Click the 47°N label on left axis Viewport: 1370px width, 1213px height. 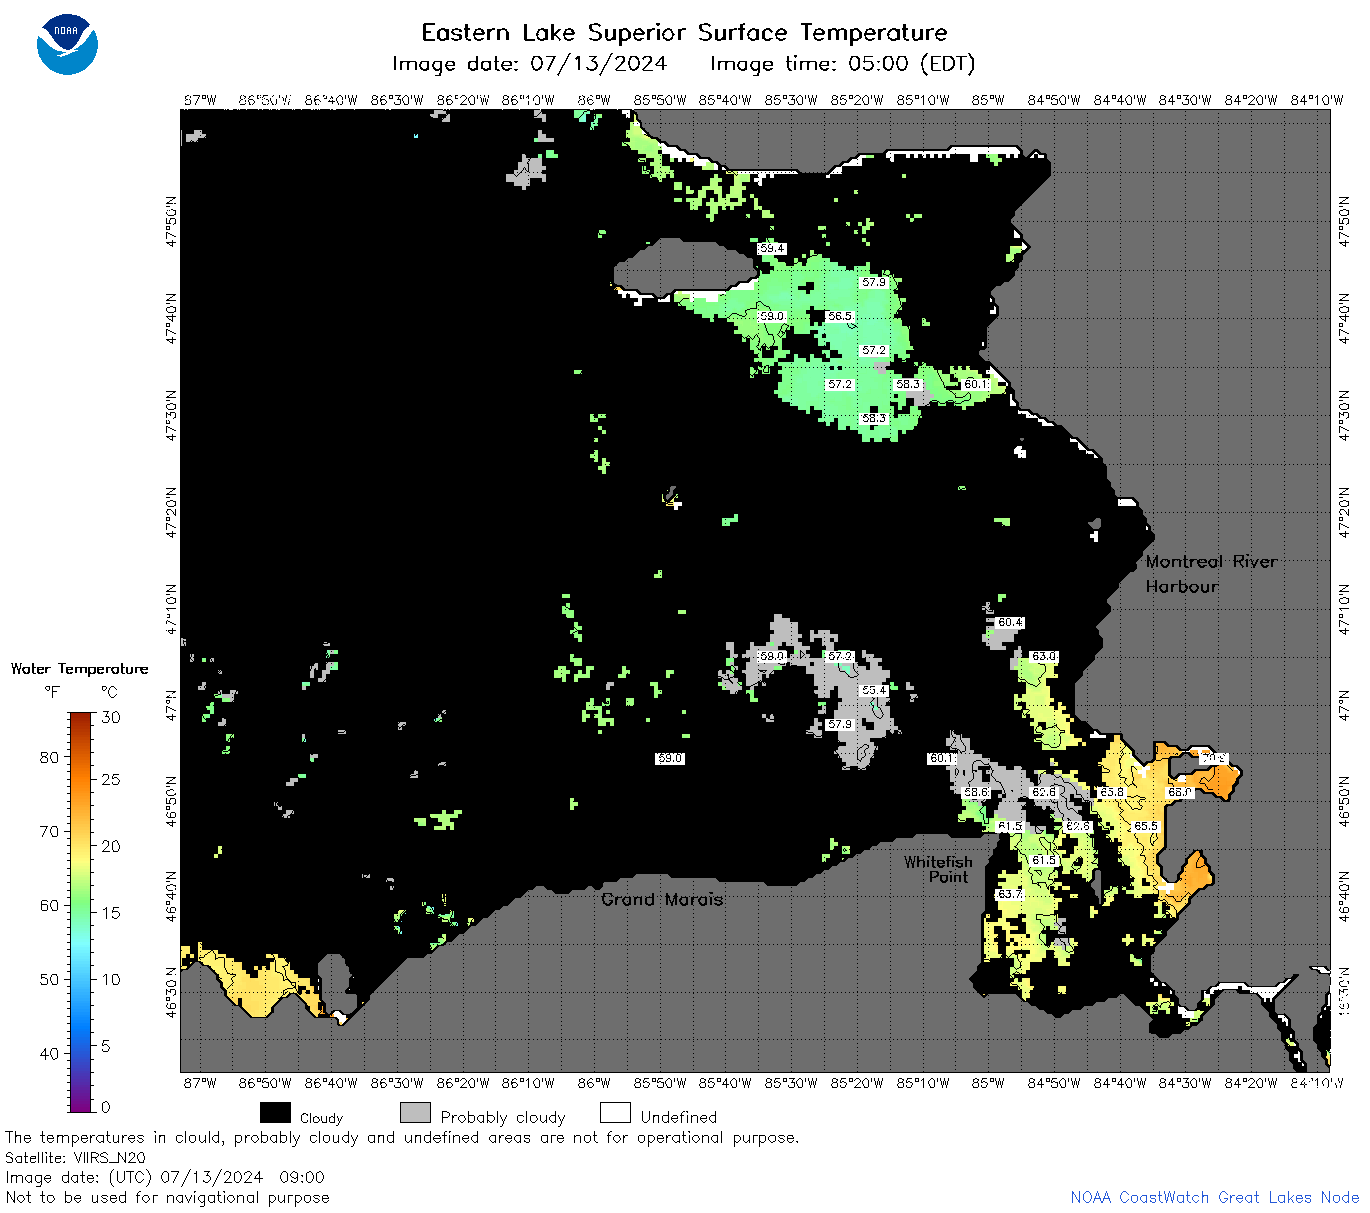pyautogui.click(x=172, y=706)
